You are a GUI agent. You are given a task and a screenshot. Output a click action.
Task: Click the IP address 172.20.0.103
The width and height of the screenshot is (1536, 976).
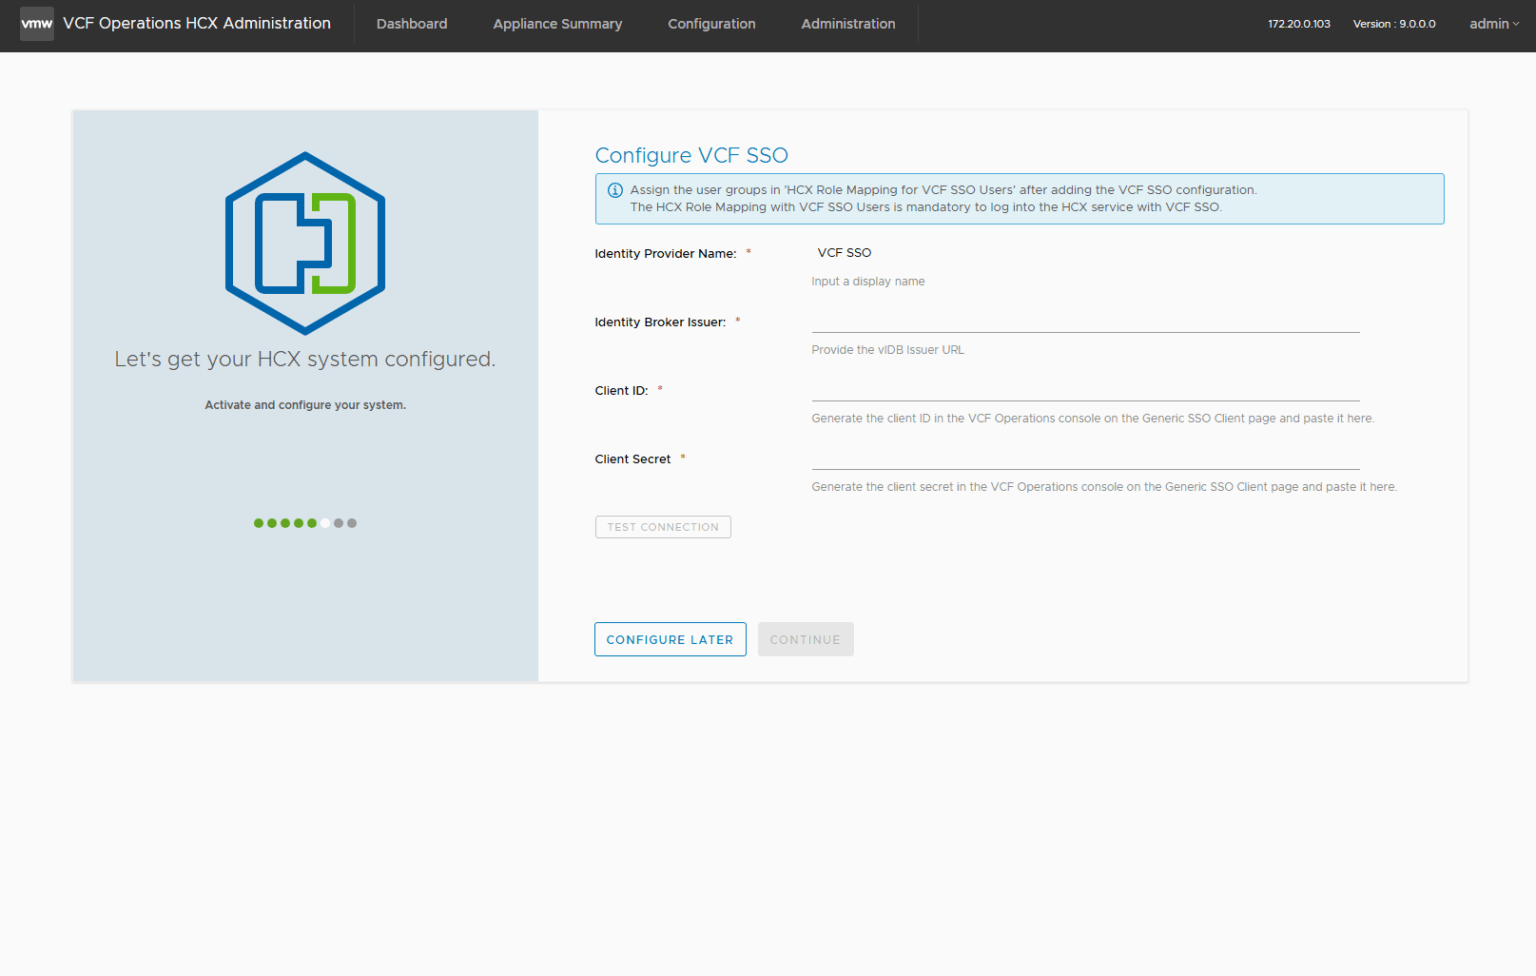1298,23
